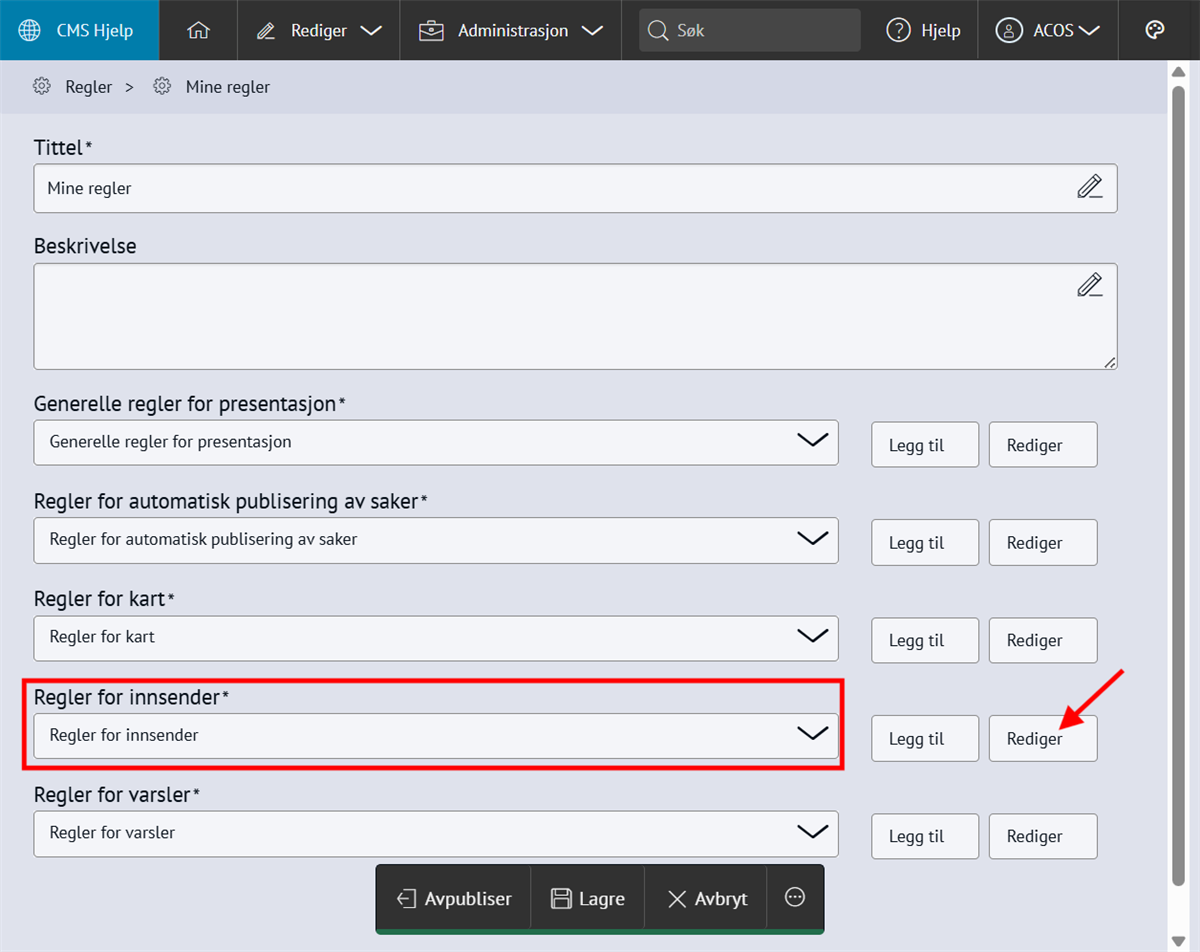Image resolution: width=1200 pixels, height=952 pixels.
Task: Click Legg til for Regler for kart
Action: click(x=924, y=641)
